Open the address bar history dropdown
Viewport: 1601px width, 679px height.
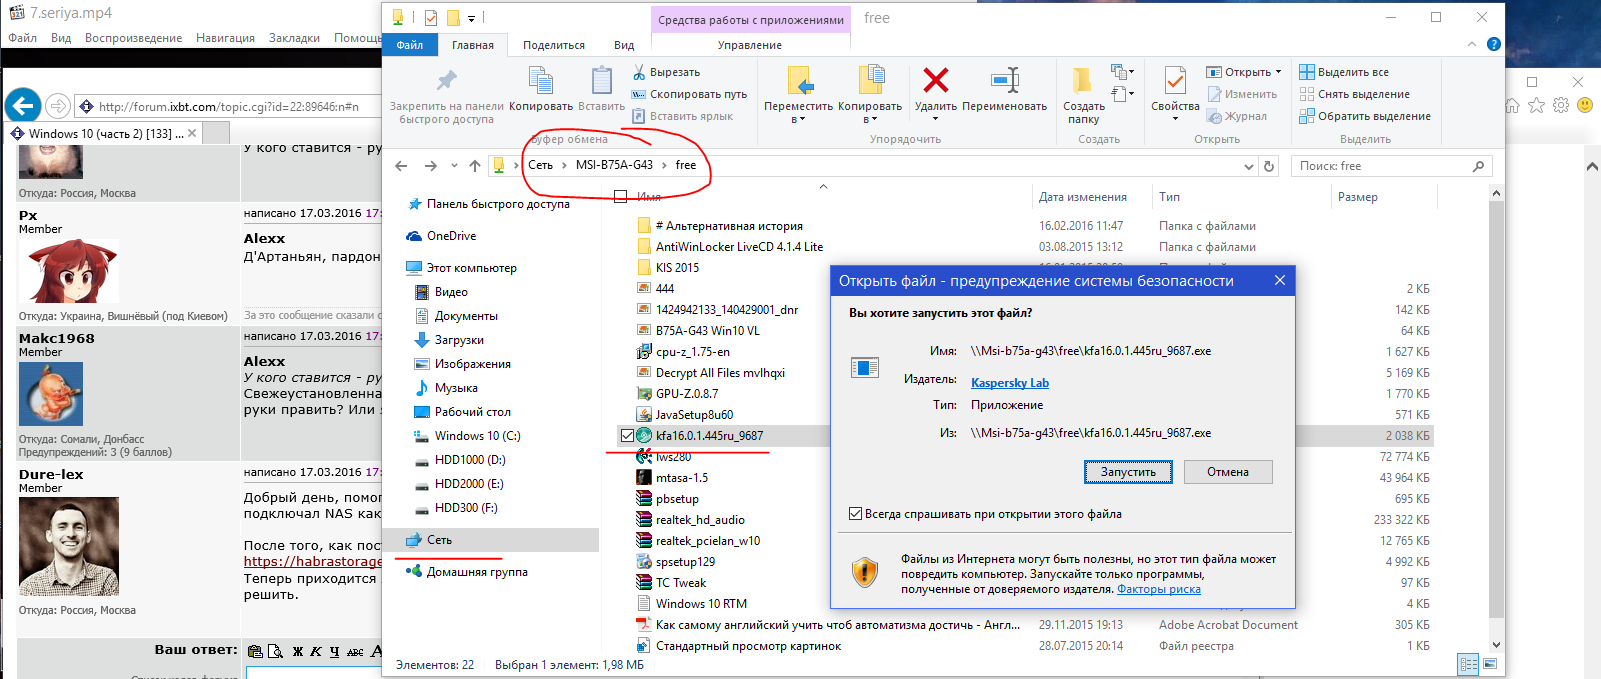click(x=1248, y=166)
